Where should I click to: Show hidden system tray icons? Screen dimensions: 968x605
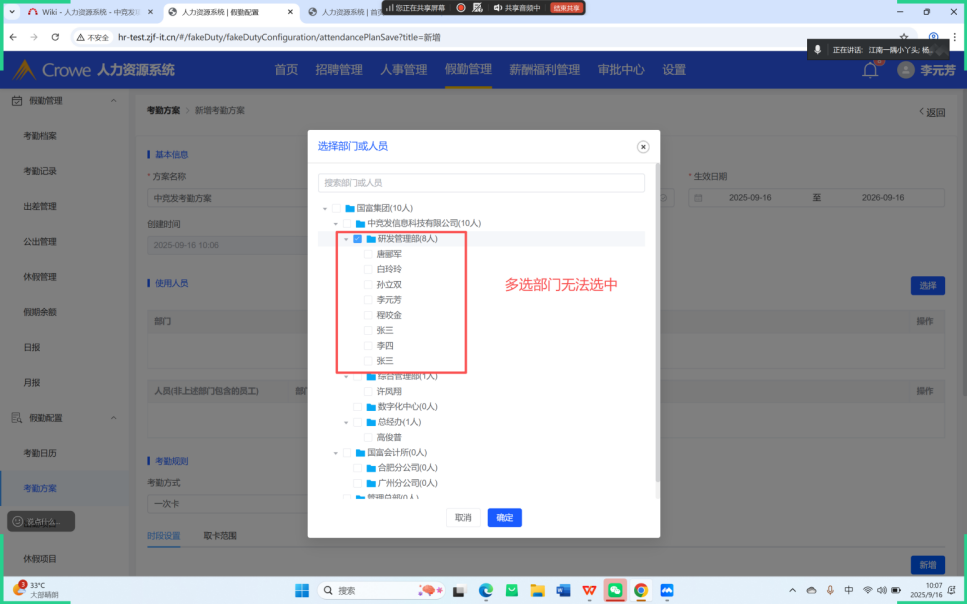coord(793,591)
